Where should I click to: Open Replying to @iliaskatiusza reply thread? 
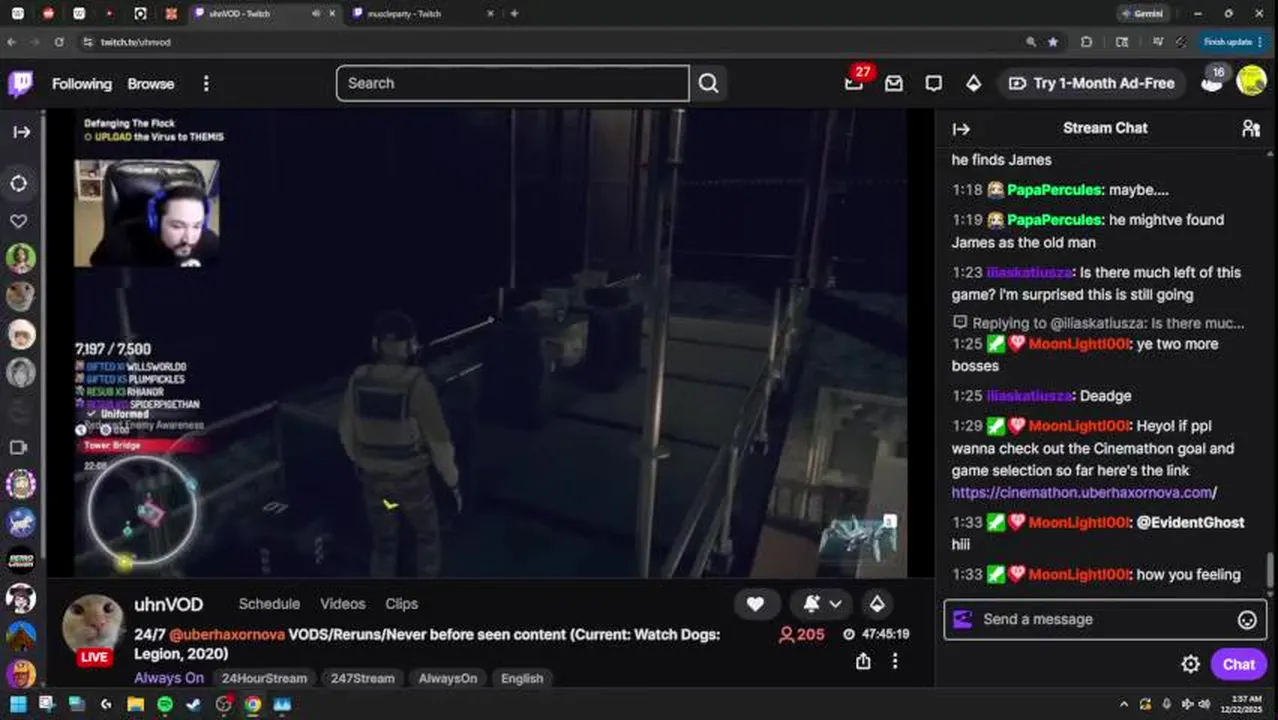pos(1098,323)
